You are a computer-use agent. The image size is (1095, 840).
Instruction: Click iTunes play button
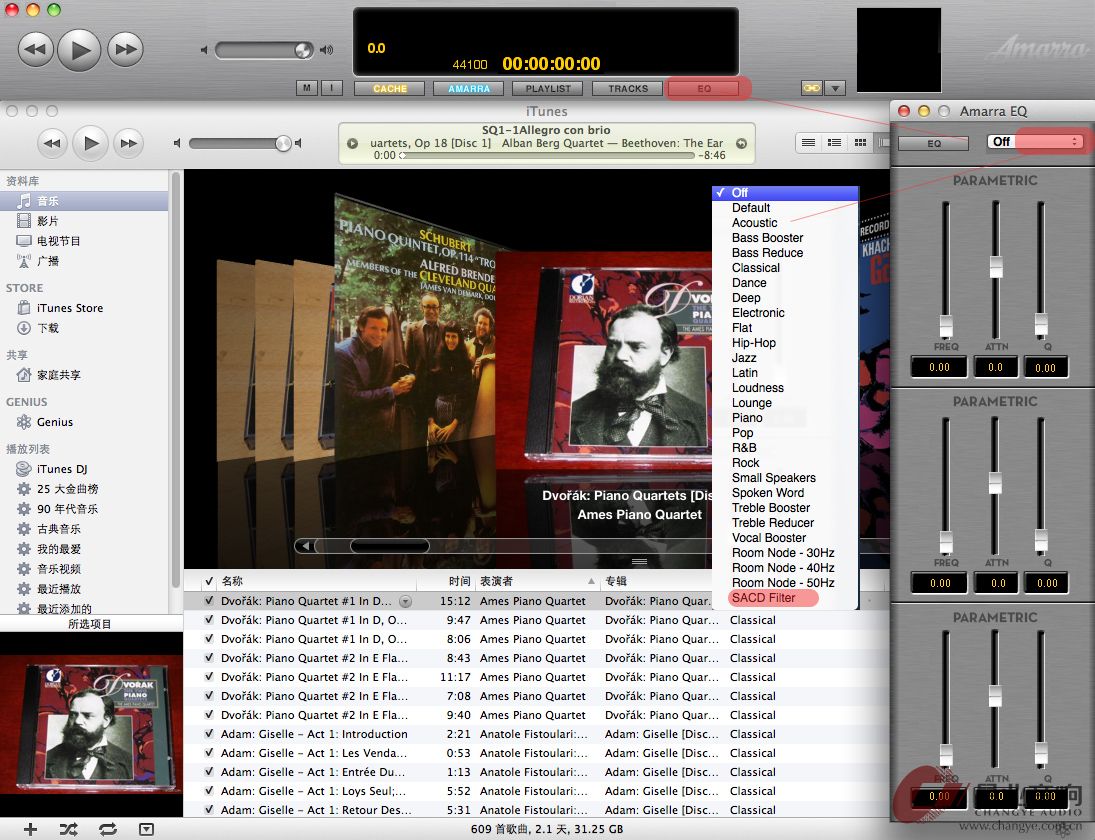(90, 143)
